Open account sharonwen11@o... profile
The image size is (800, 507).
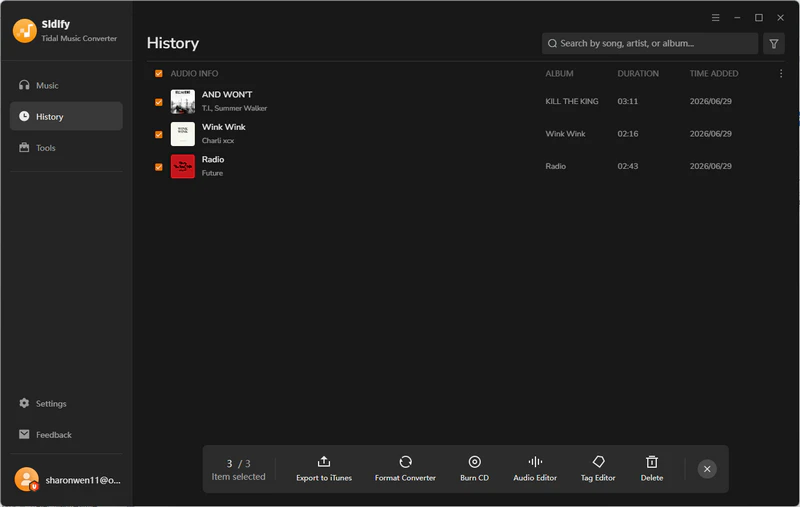pos(83,480)
